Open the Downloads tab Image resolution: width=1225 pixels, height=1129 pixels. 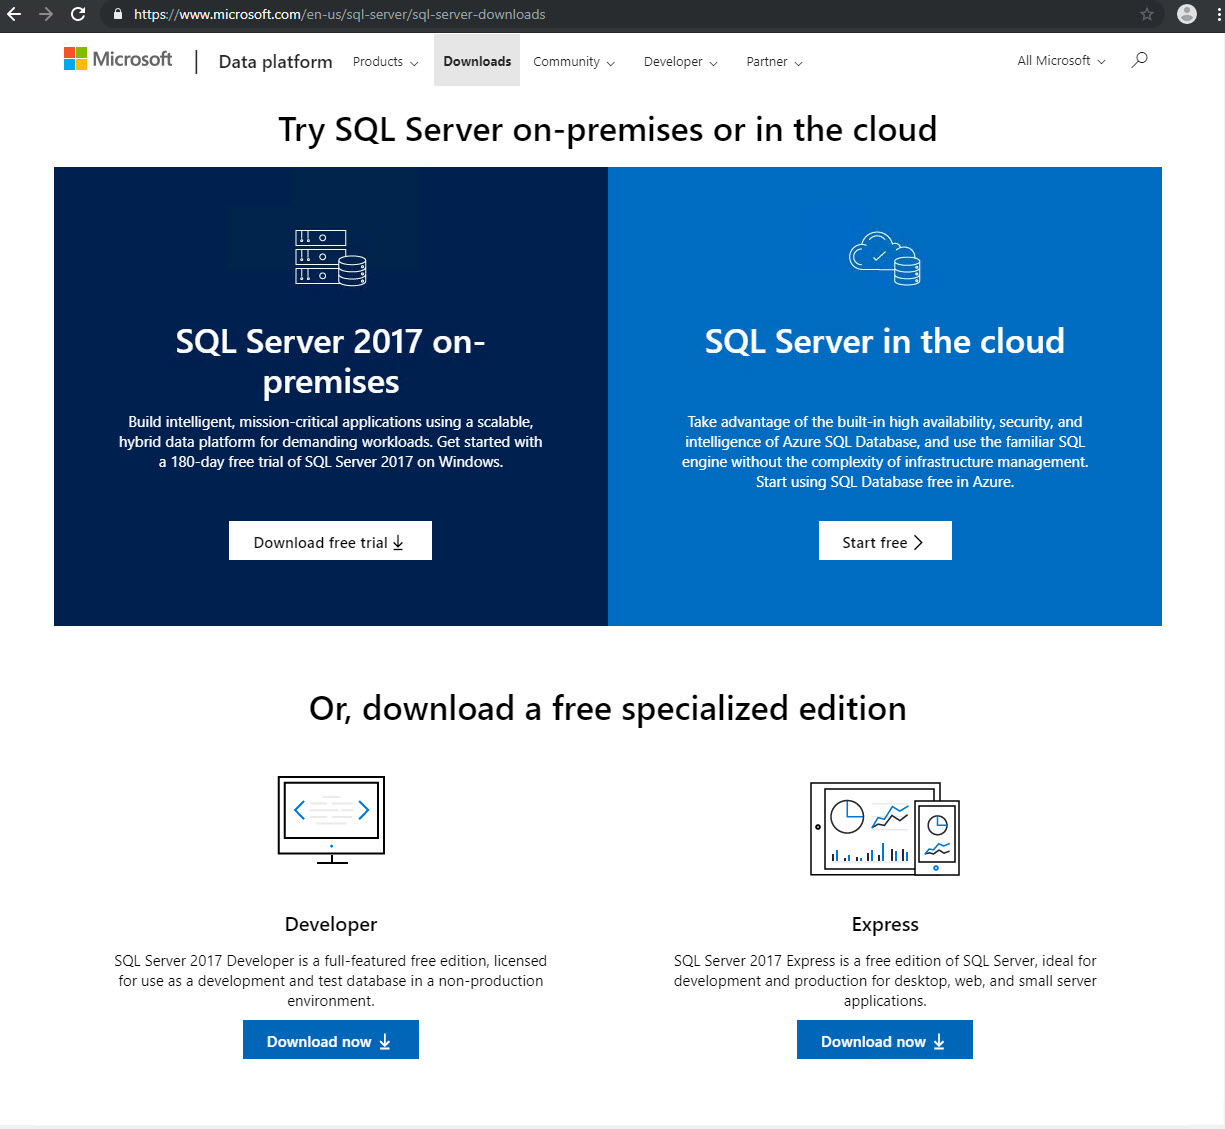click(477, 61)
